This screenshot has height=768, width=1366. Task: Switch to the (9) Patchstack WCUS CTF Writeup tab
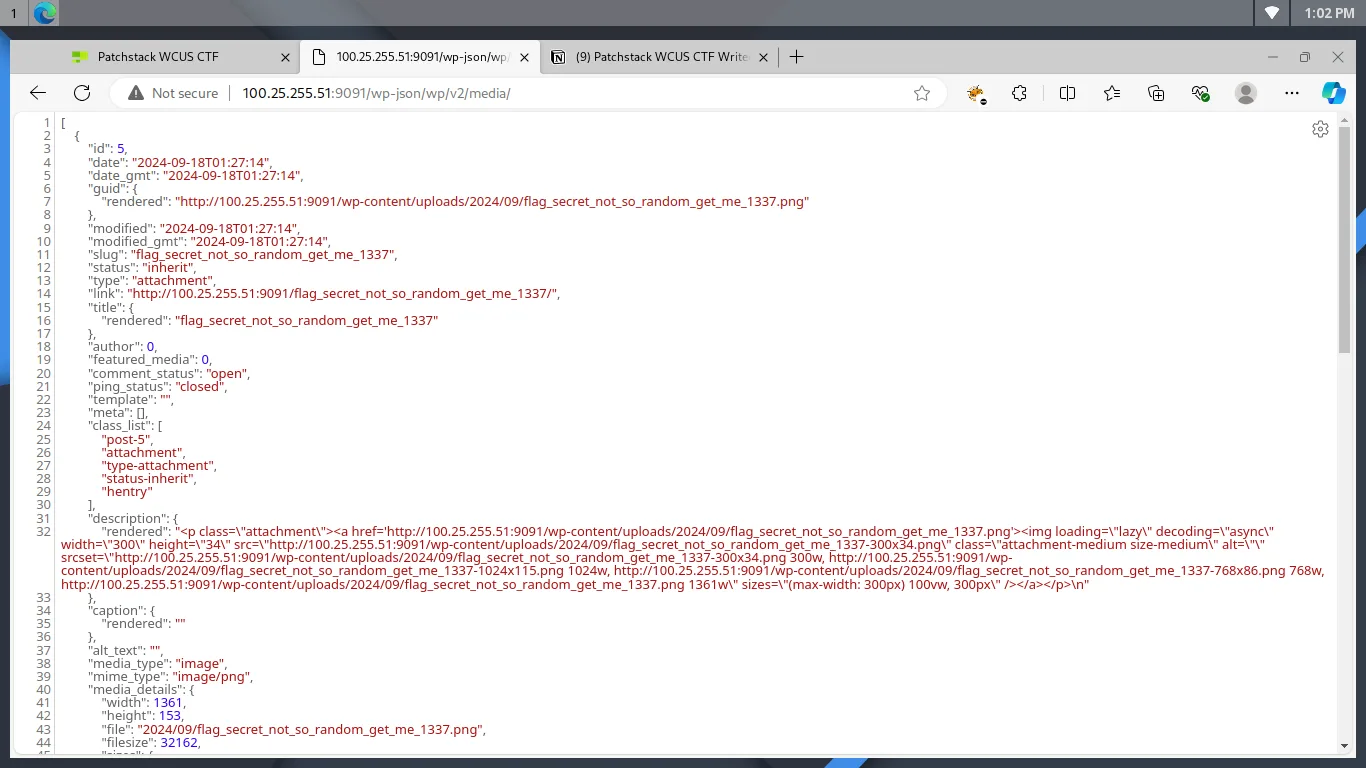click(660, 57)
